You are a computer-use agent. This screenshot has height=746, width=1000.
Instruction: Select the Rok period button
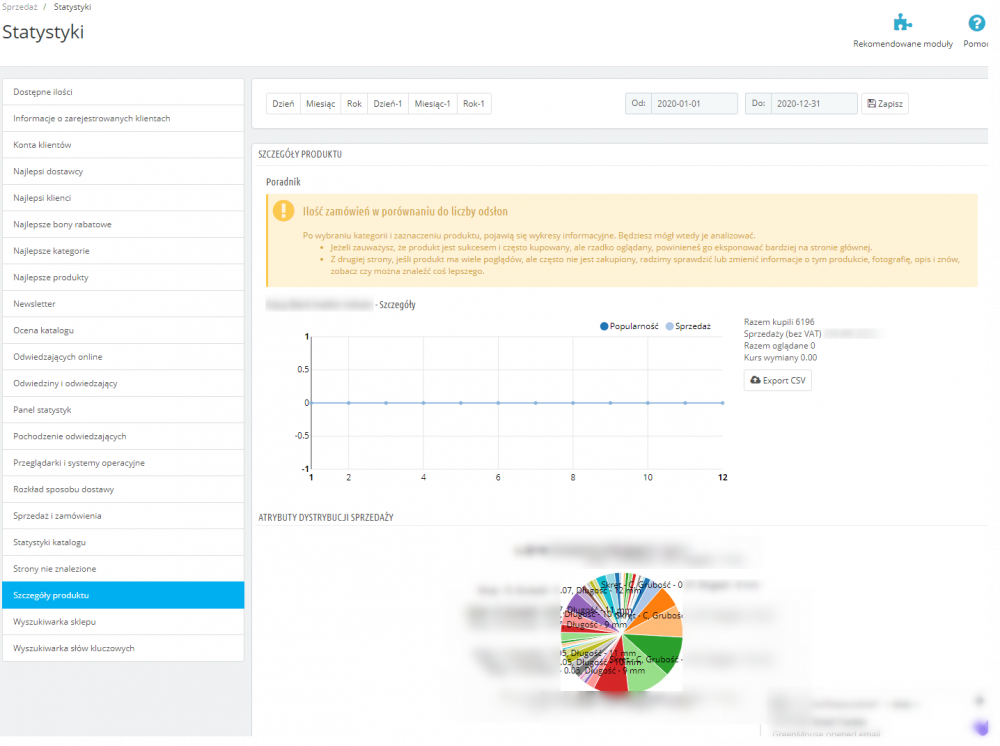click(354, 103)
